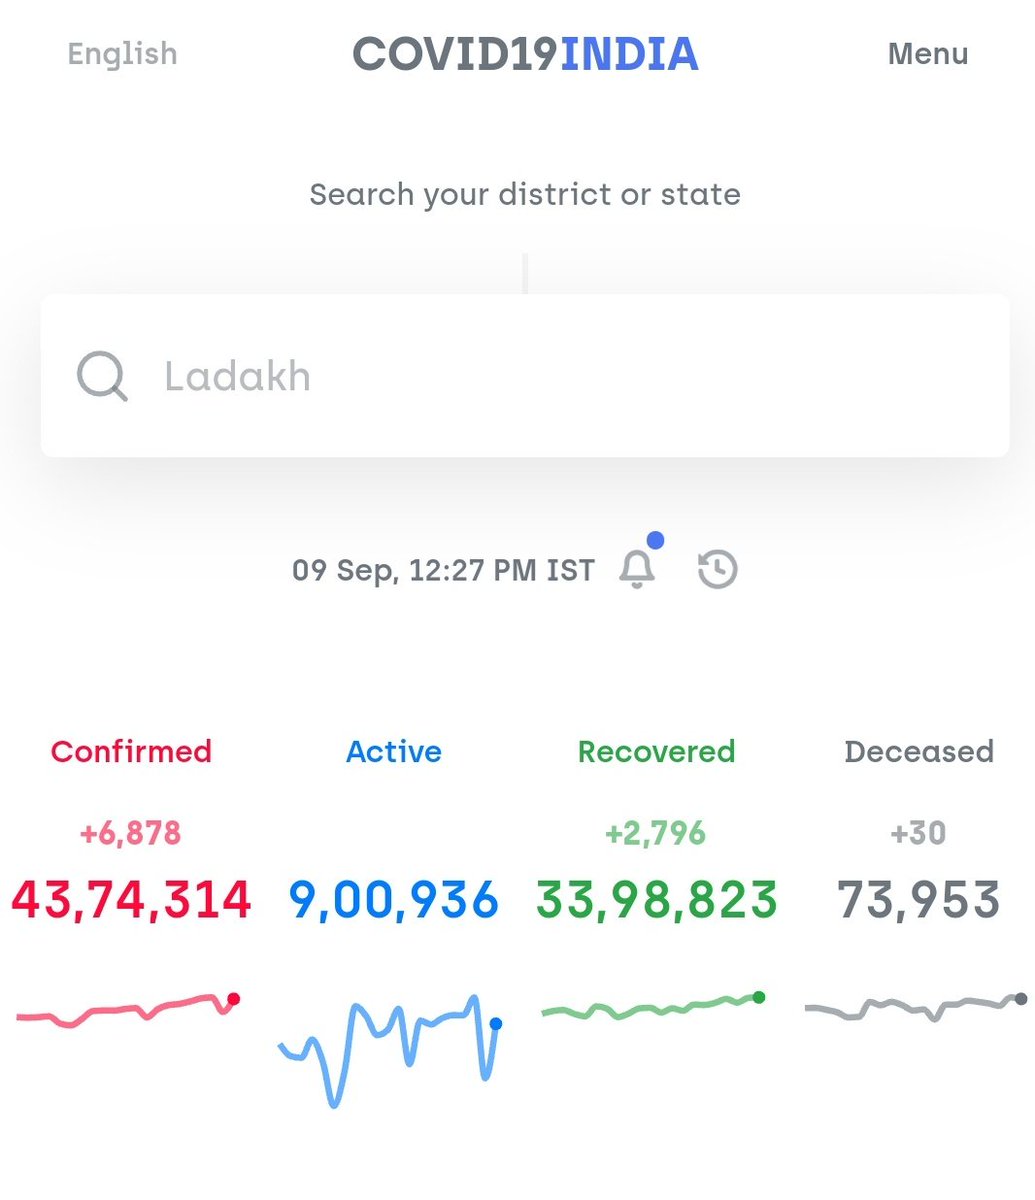
Task: Click the daily count +6,878 link
Action: pos(130,832)
